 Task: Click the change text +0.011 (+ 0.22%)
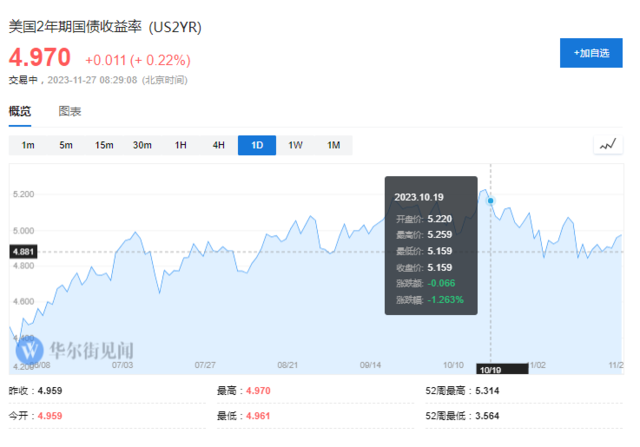(138, 60)
